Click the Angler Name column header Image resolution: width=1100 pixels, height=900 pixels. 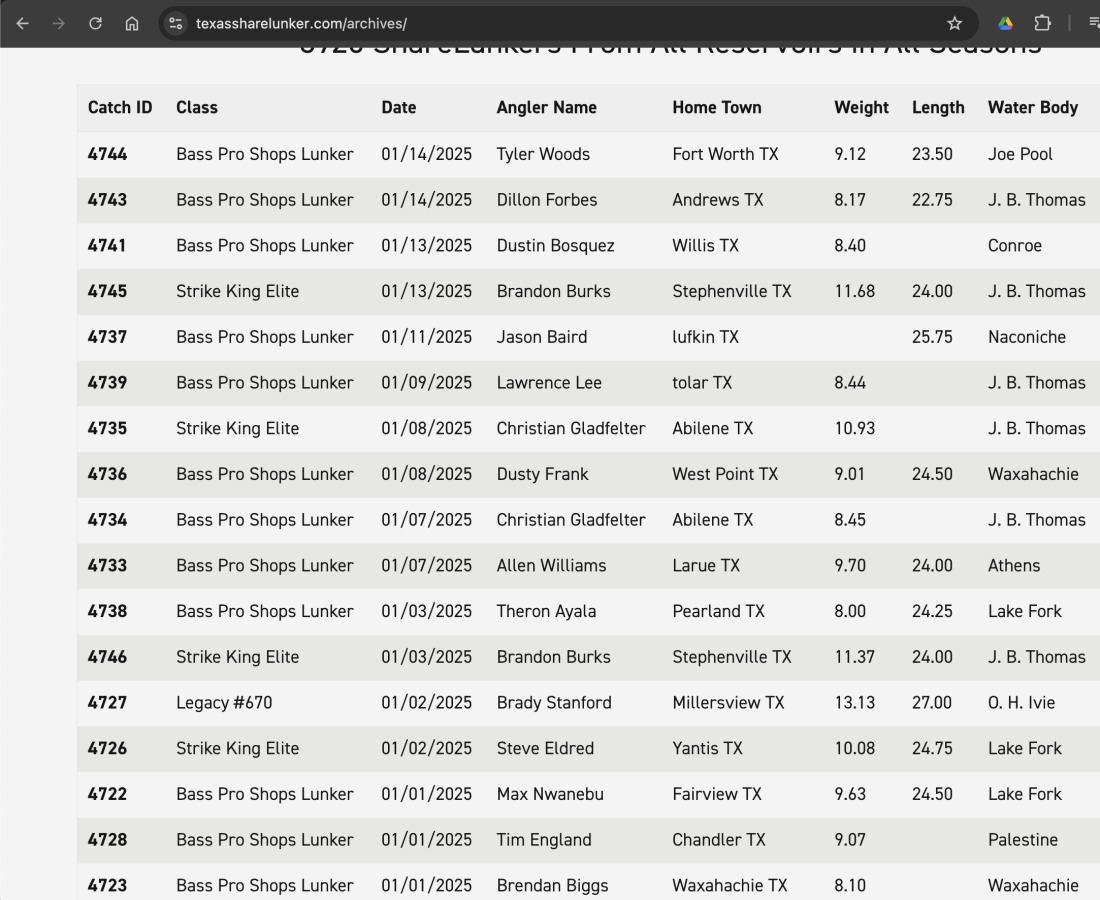click(546, 108)
